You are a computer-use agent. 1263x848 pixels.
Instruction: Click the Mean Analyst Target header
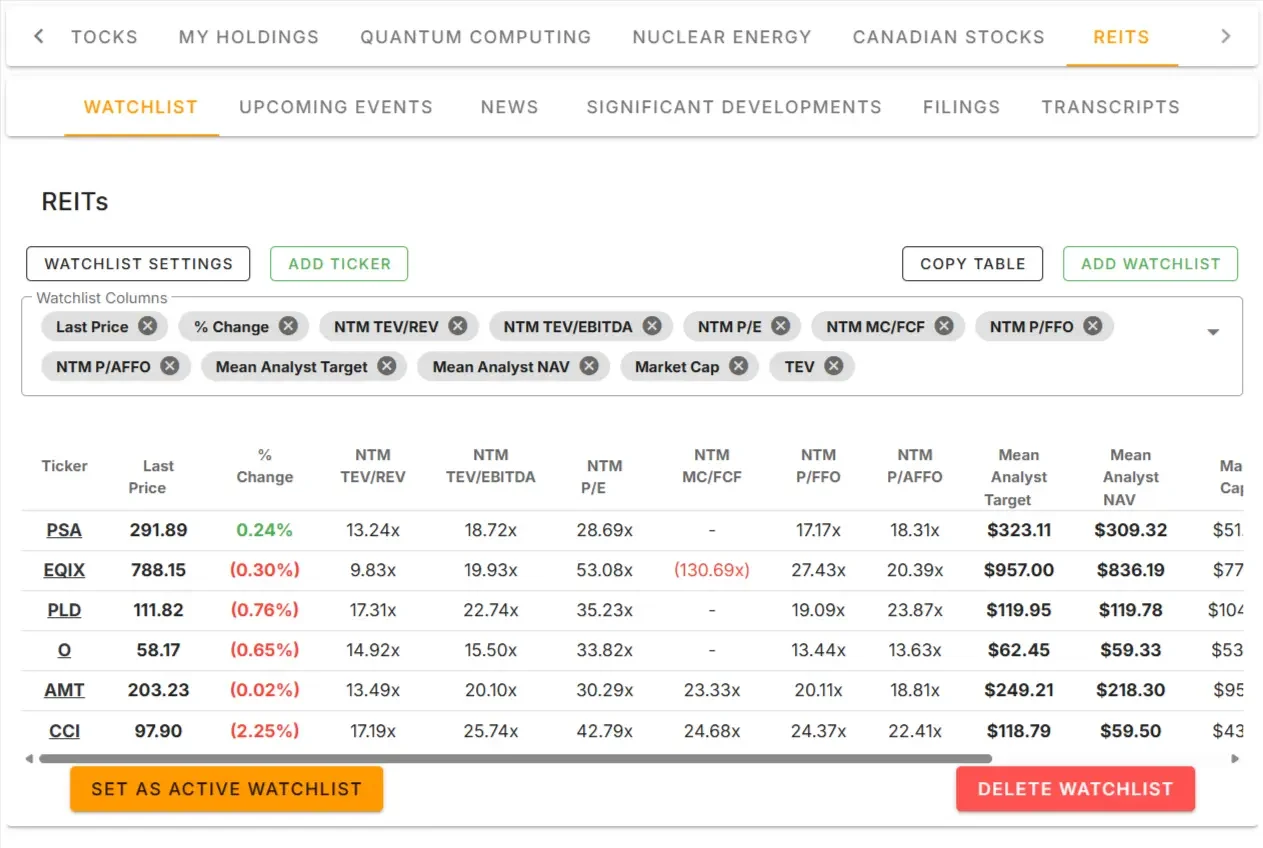click(x=1019, y=477)
